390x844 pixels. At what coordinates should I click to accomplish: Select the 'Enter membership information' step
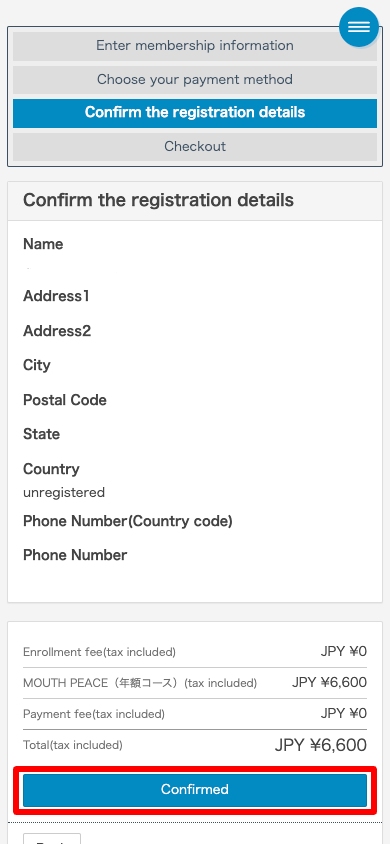point(195,46)
